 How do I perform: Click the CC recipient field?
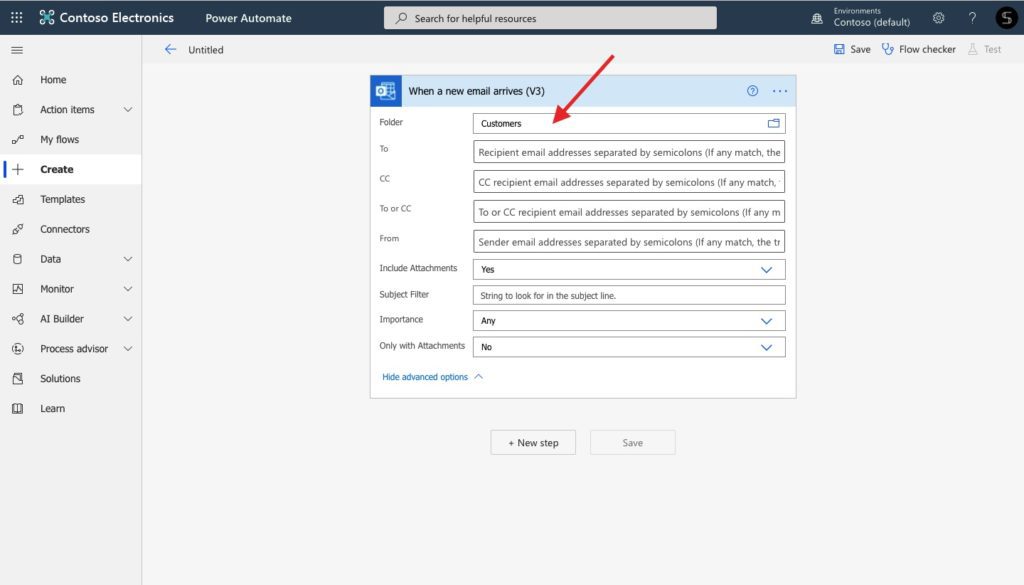[x=629, y=182]
